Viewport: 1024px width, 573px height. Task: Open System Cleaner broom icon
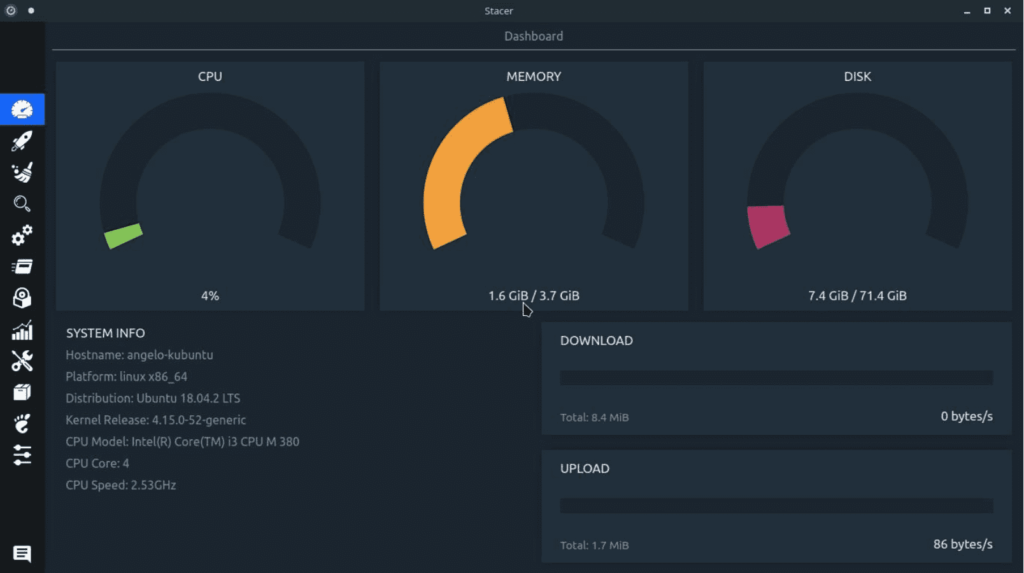22,173
